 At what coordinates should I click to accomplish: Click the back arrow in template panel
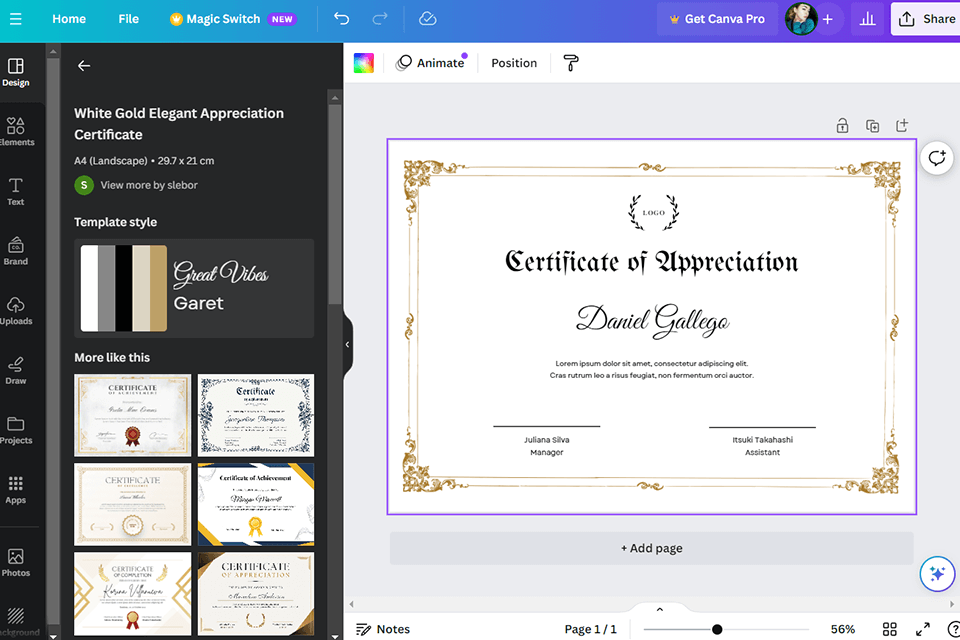coord(84,66)
